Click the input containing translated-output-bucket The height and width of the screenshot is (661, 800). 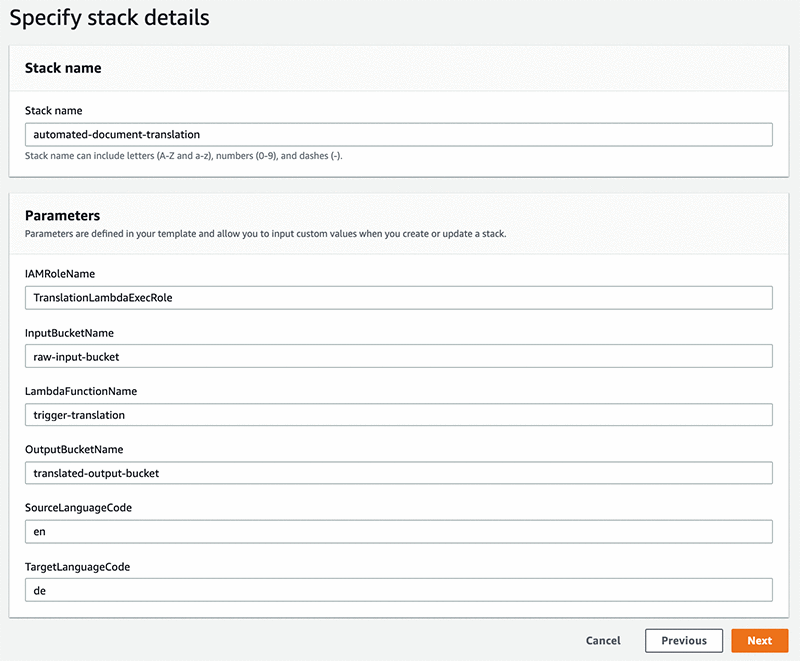coord(398,473)
